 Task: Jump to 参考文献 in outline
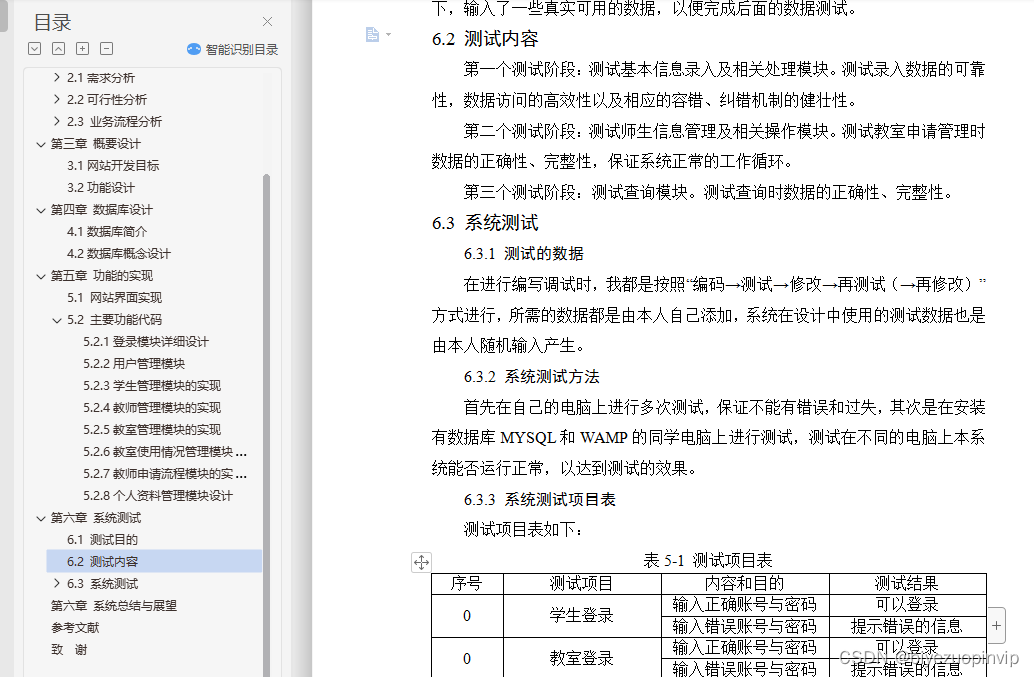[x=75, y=628]
